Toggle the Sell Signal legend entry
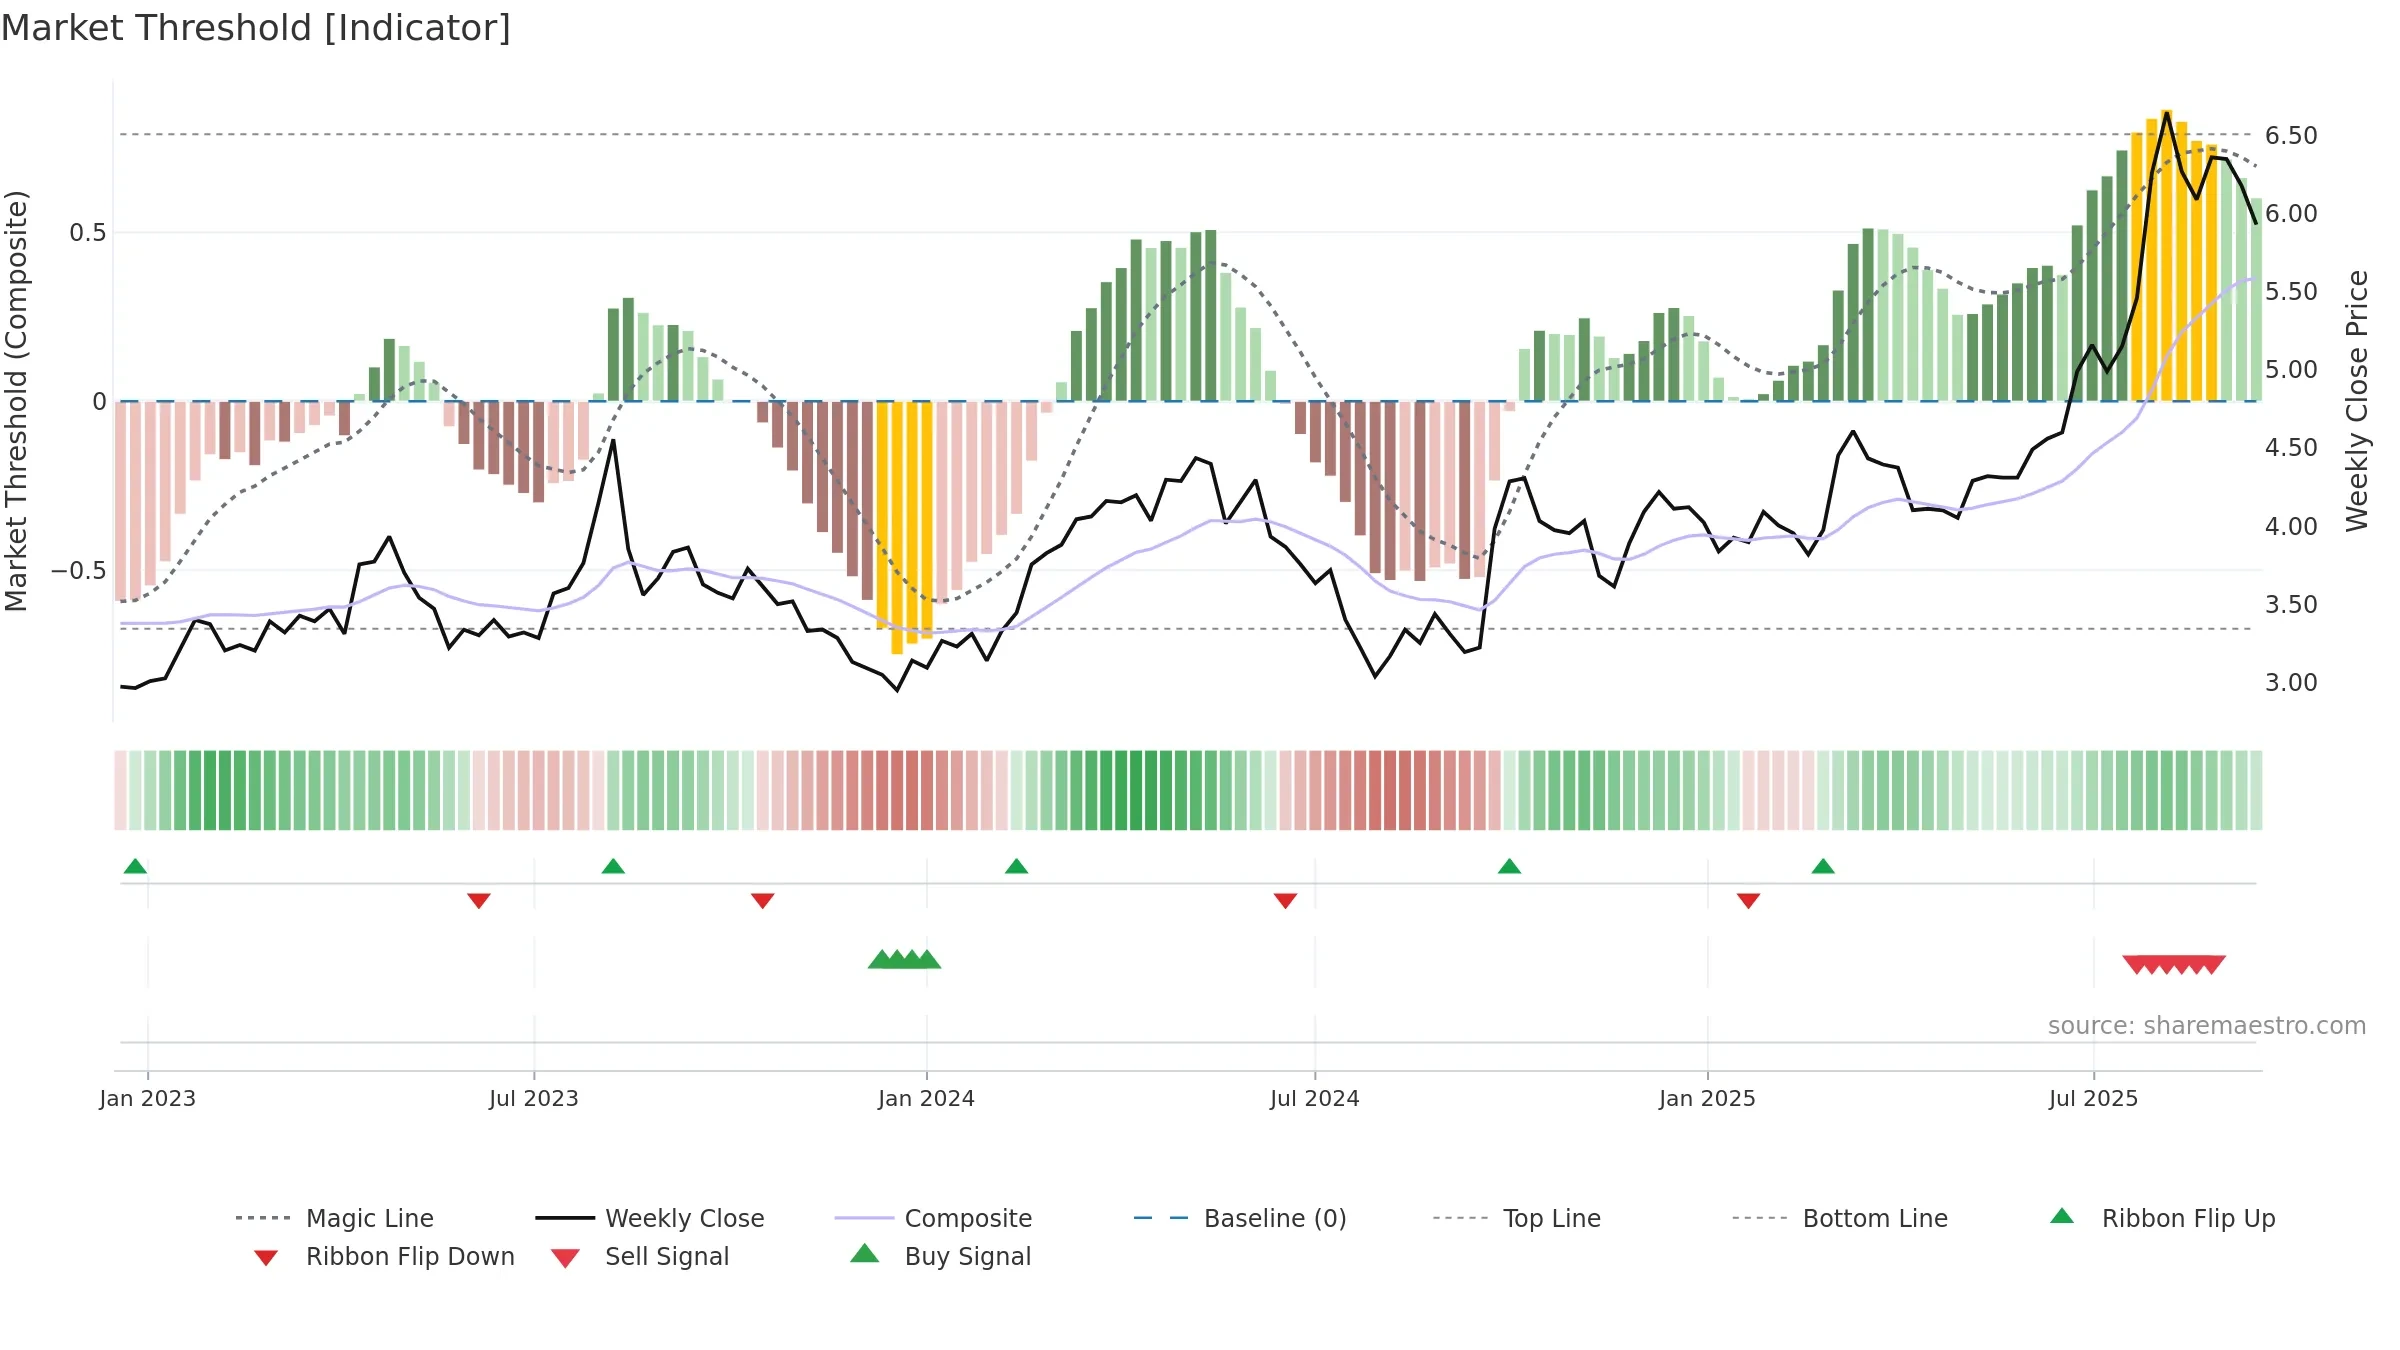This screenshot has height=1350, width=2400. [640, 1256]
